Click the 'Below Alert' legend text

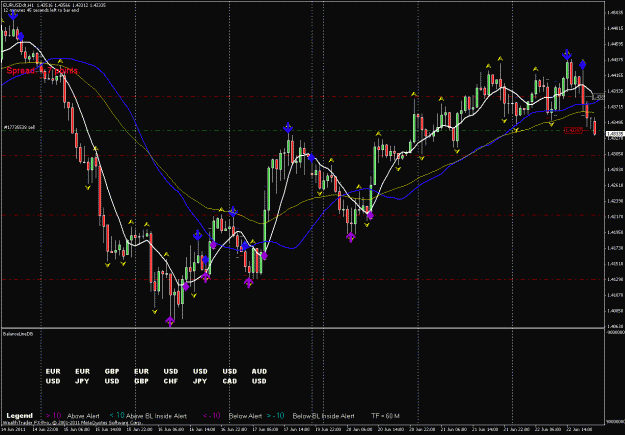(x=245, y=416)
